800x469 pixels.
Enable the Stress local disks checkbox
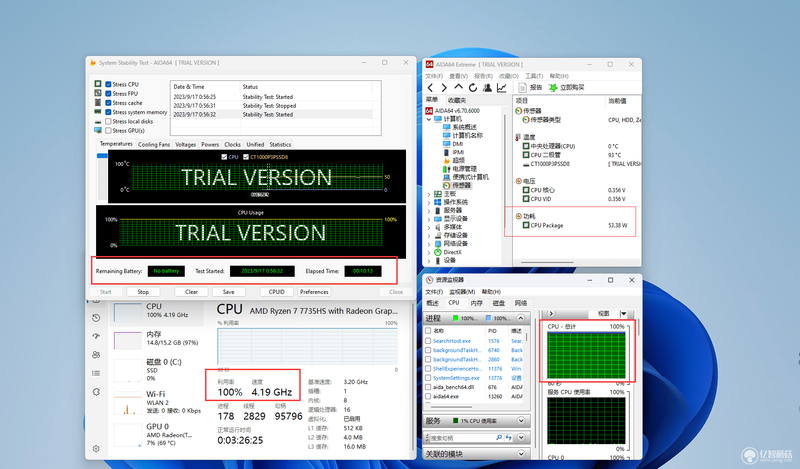tap(108, 121)
